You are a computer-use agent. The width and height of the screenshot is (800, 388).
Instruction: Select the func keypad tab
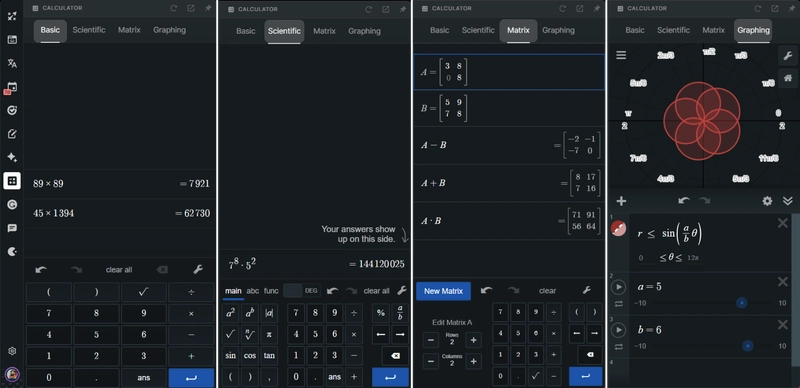(x=271, y=290)
